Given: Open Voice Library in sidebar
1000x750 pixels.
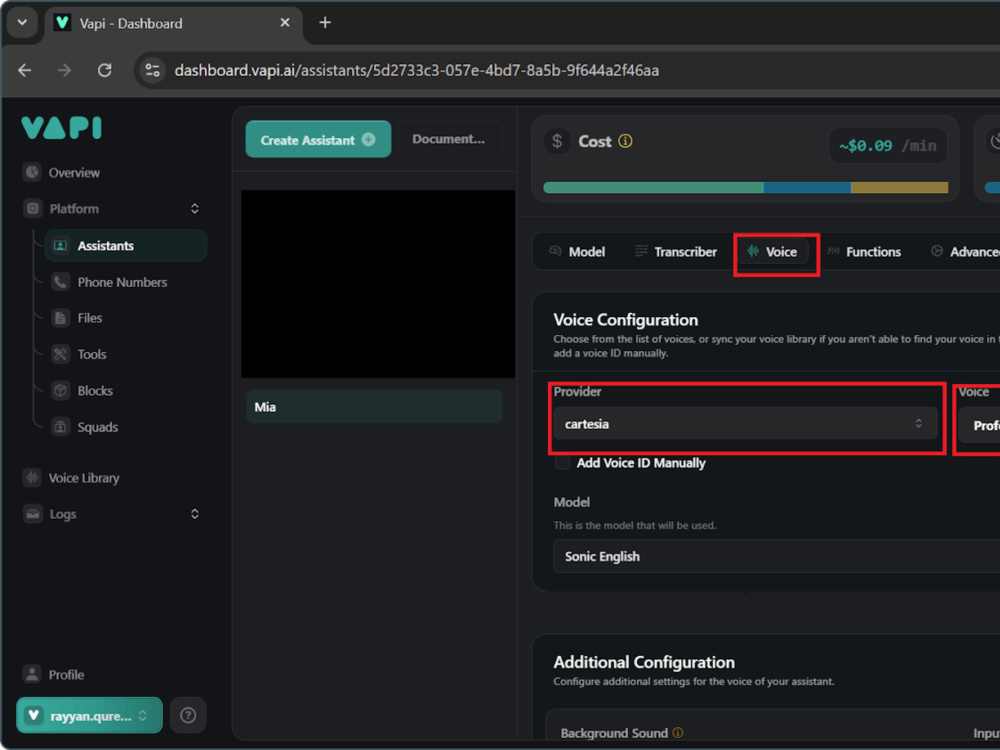Looking at the screenshot, I should [84, 478].
